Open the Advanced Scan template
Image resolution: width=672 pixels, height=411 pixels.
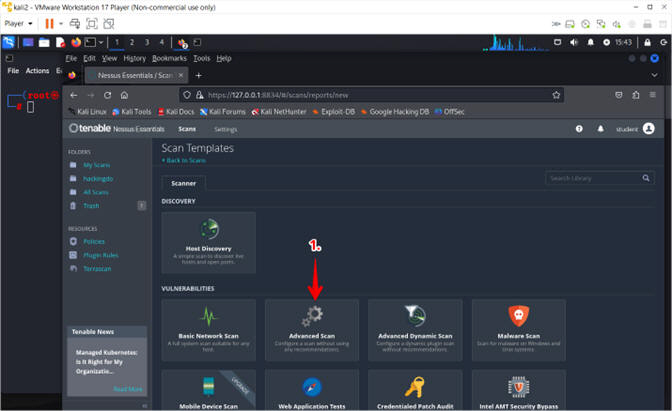pos(312,330)
